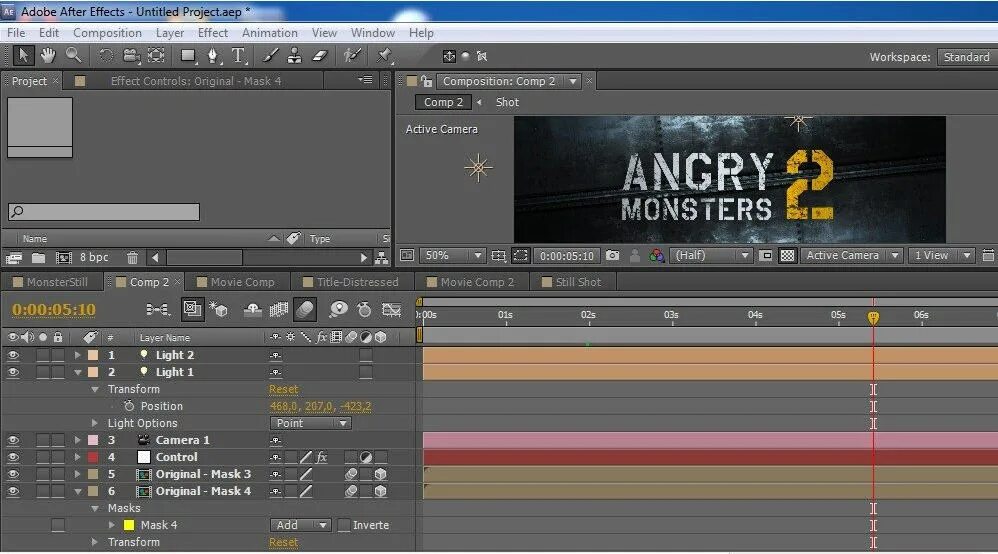This screenshot has height=554, width=998.
Task: Create new composition icon in Project panel
Action: pyautogui.click(x=64, y=258)
